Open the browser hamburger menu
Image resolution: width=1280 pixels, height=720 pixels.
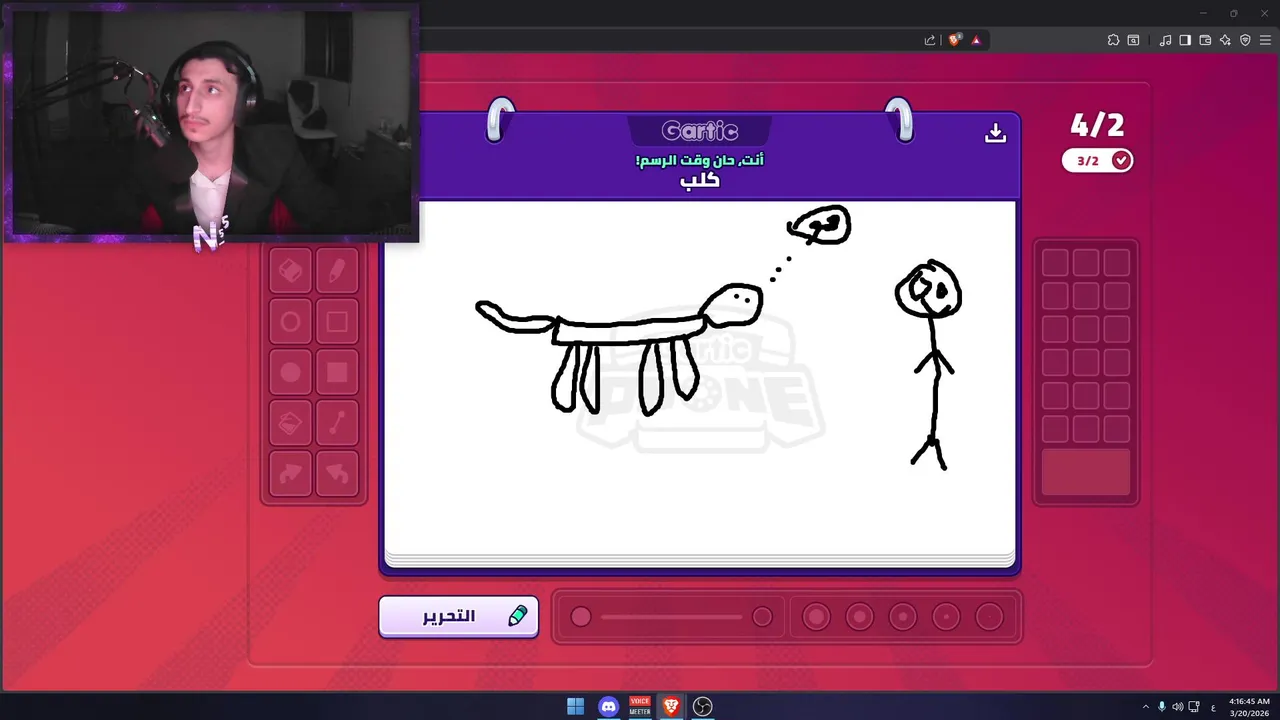coord(1265,40)
